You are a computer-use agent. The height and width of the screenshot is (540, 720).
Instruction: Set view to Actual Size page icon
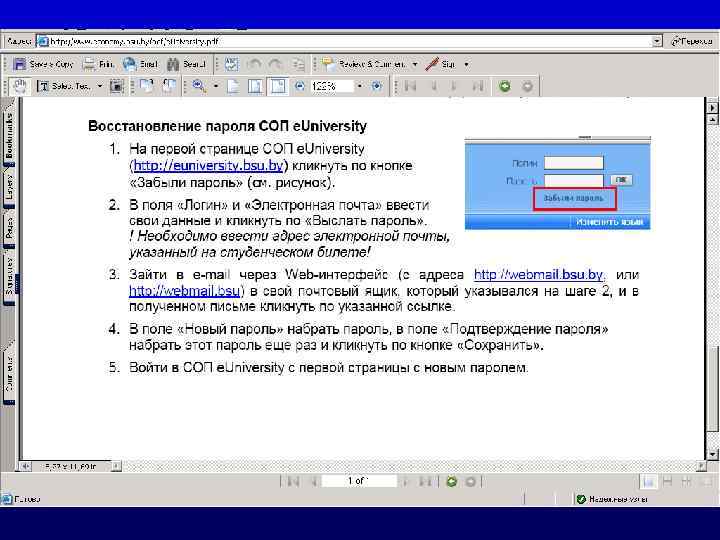(x=233, y=86)
